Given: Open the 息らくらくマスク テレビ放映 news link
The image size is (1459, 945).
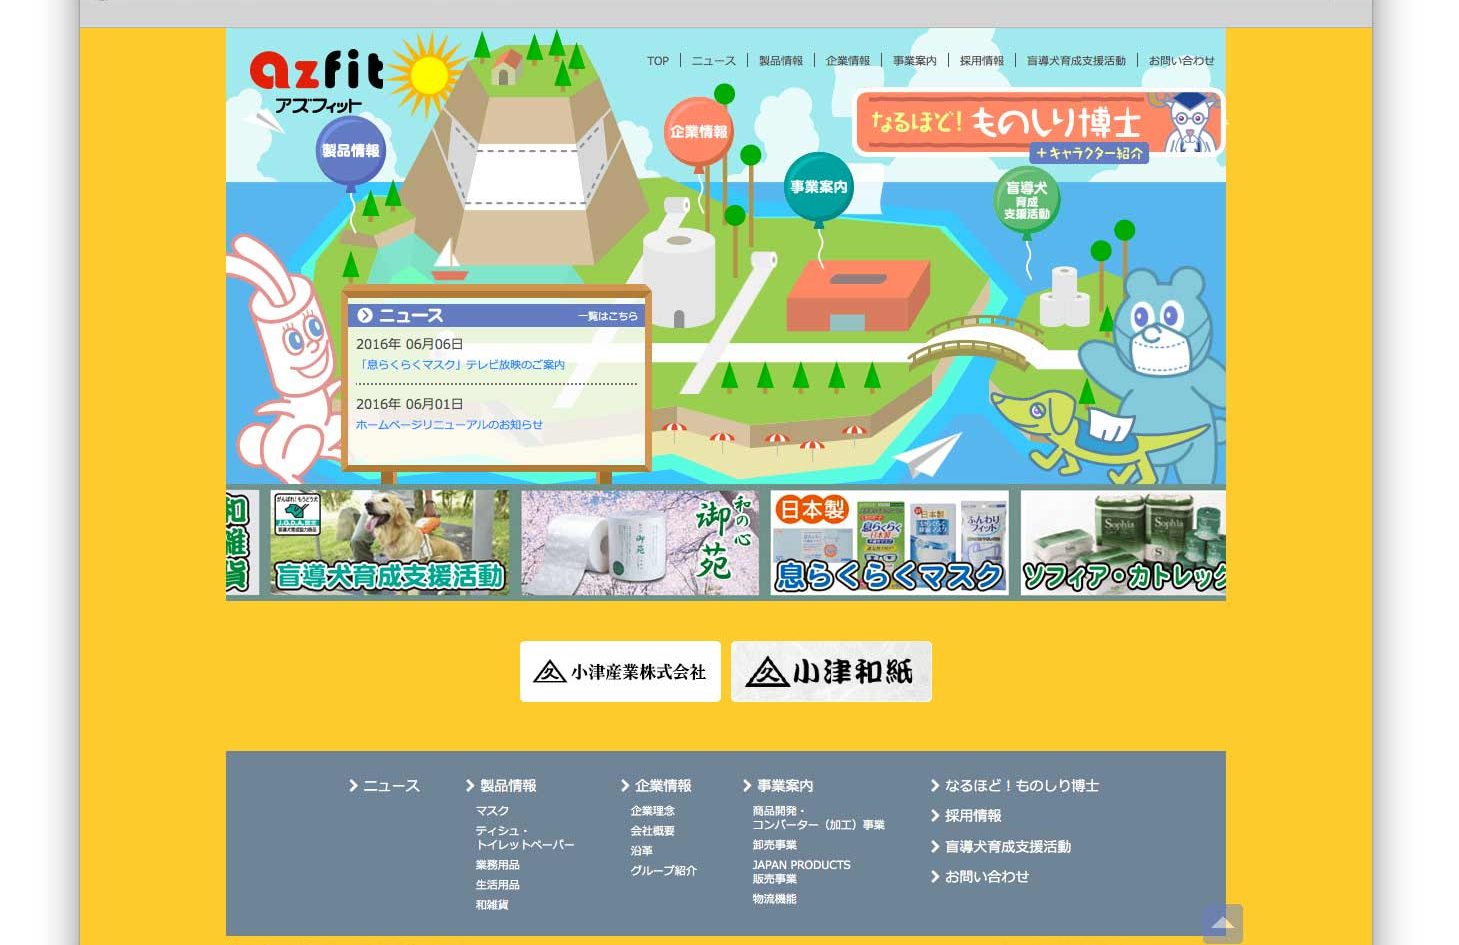Looking at the screenshot, I should tap(461, 365).
